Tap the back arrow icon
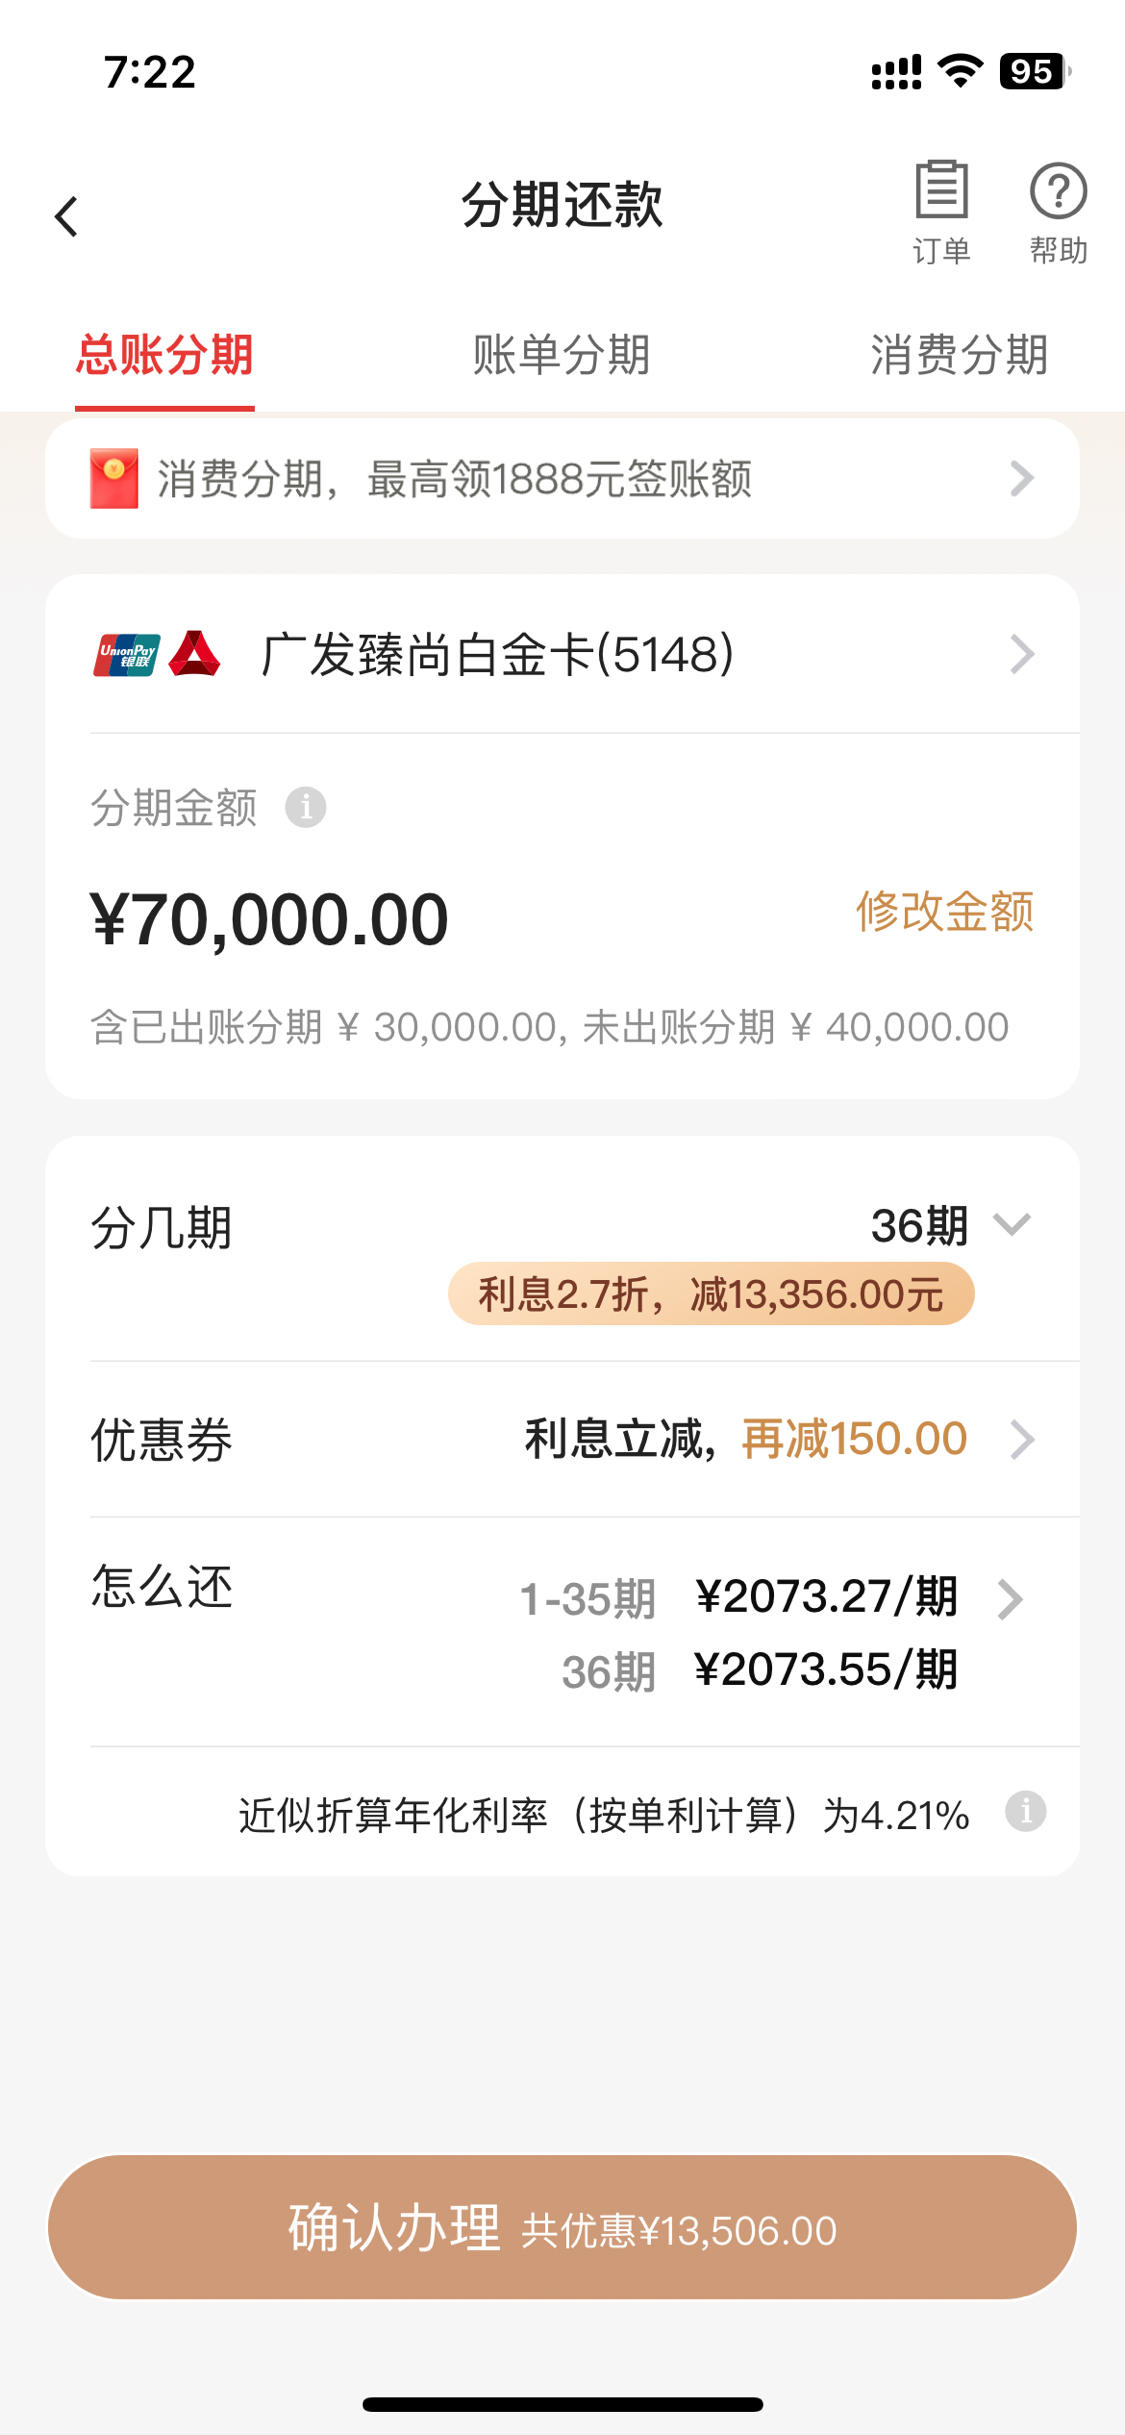 (66, 216)
